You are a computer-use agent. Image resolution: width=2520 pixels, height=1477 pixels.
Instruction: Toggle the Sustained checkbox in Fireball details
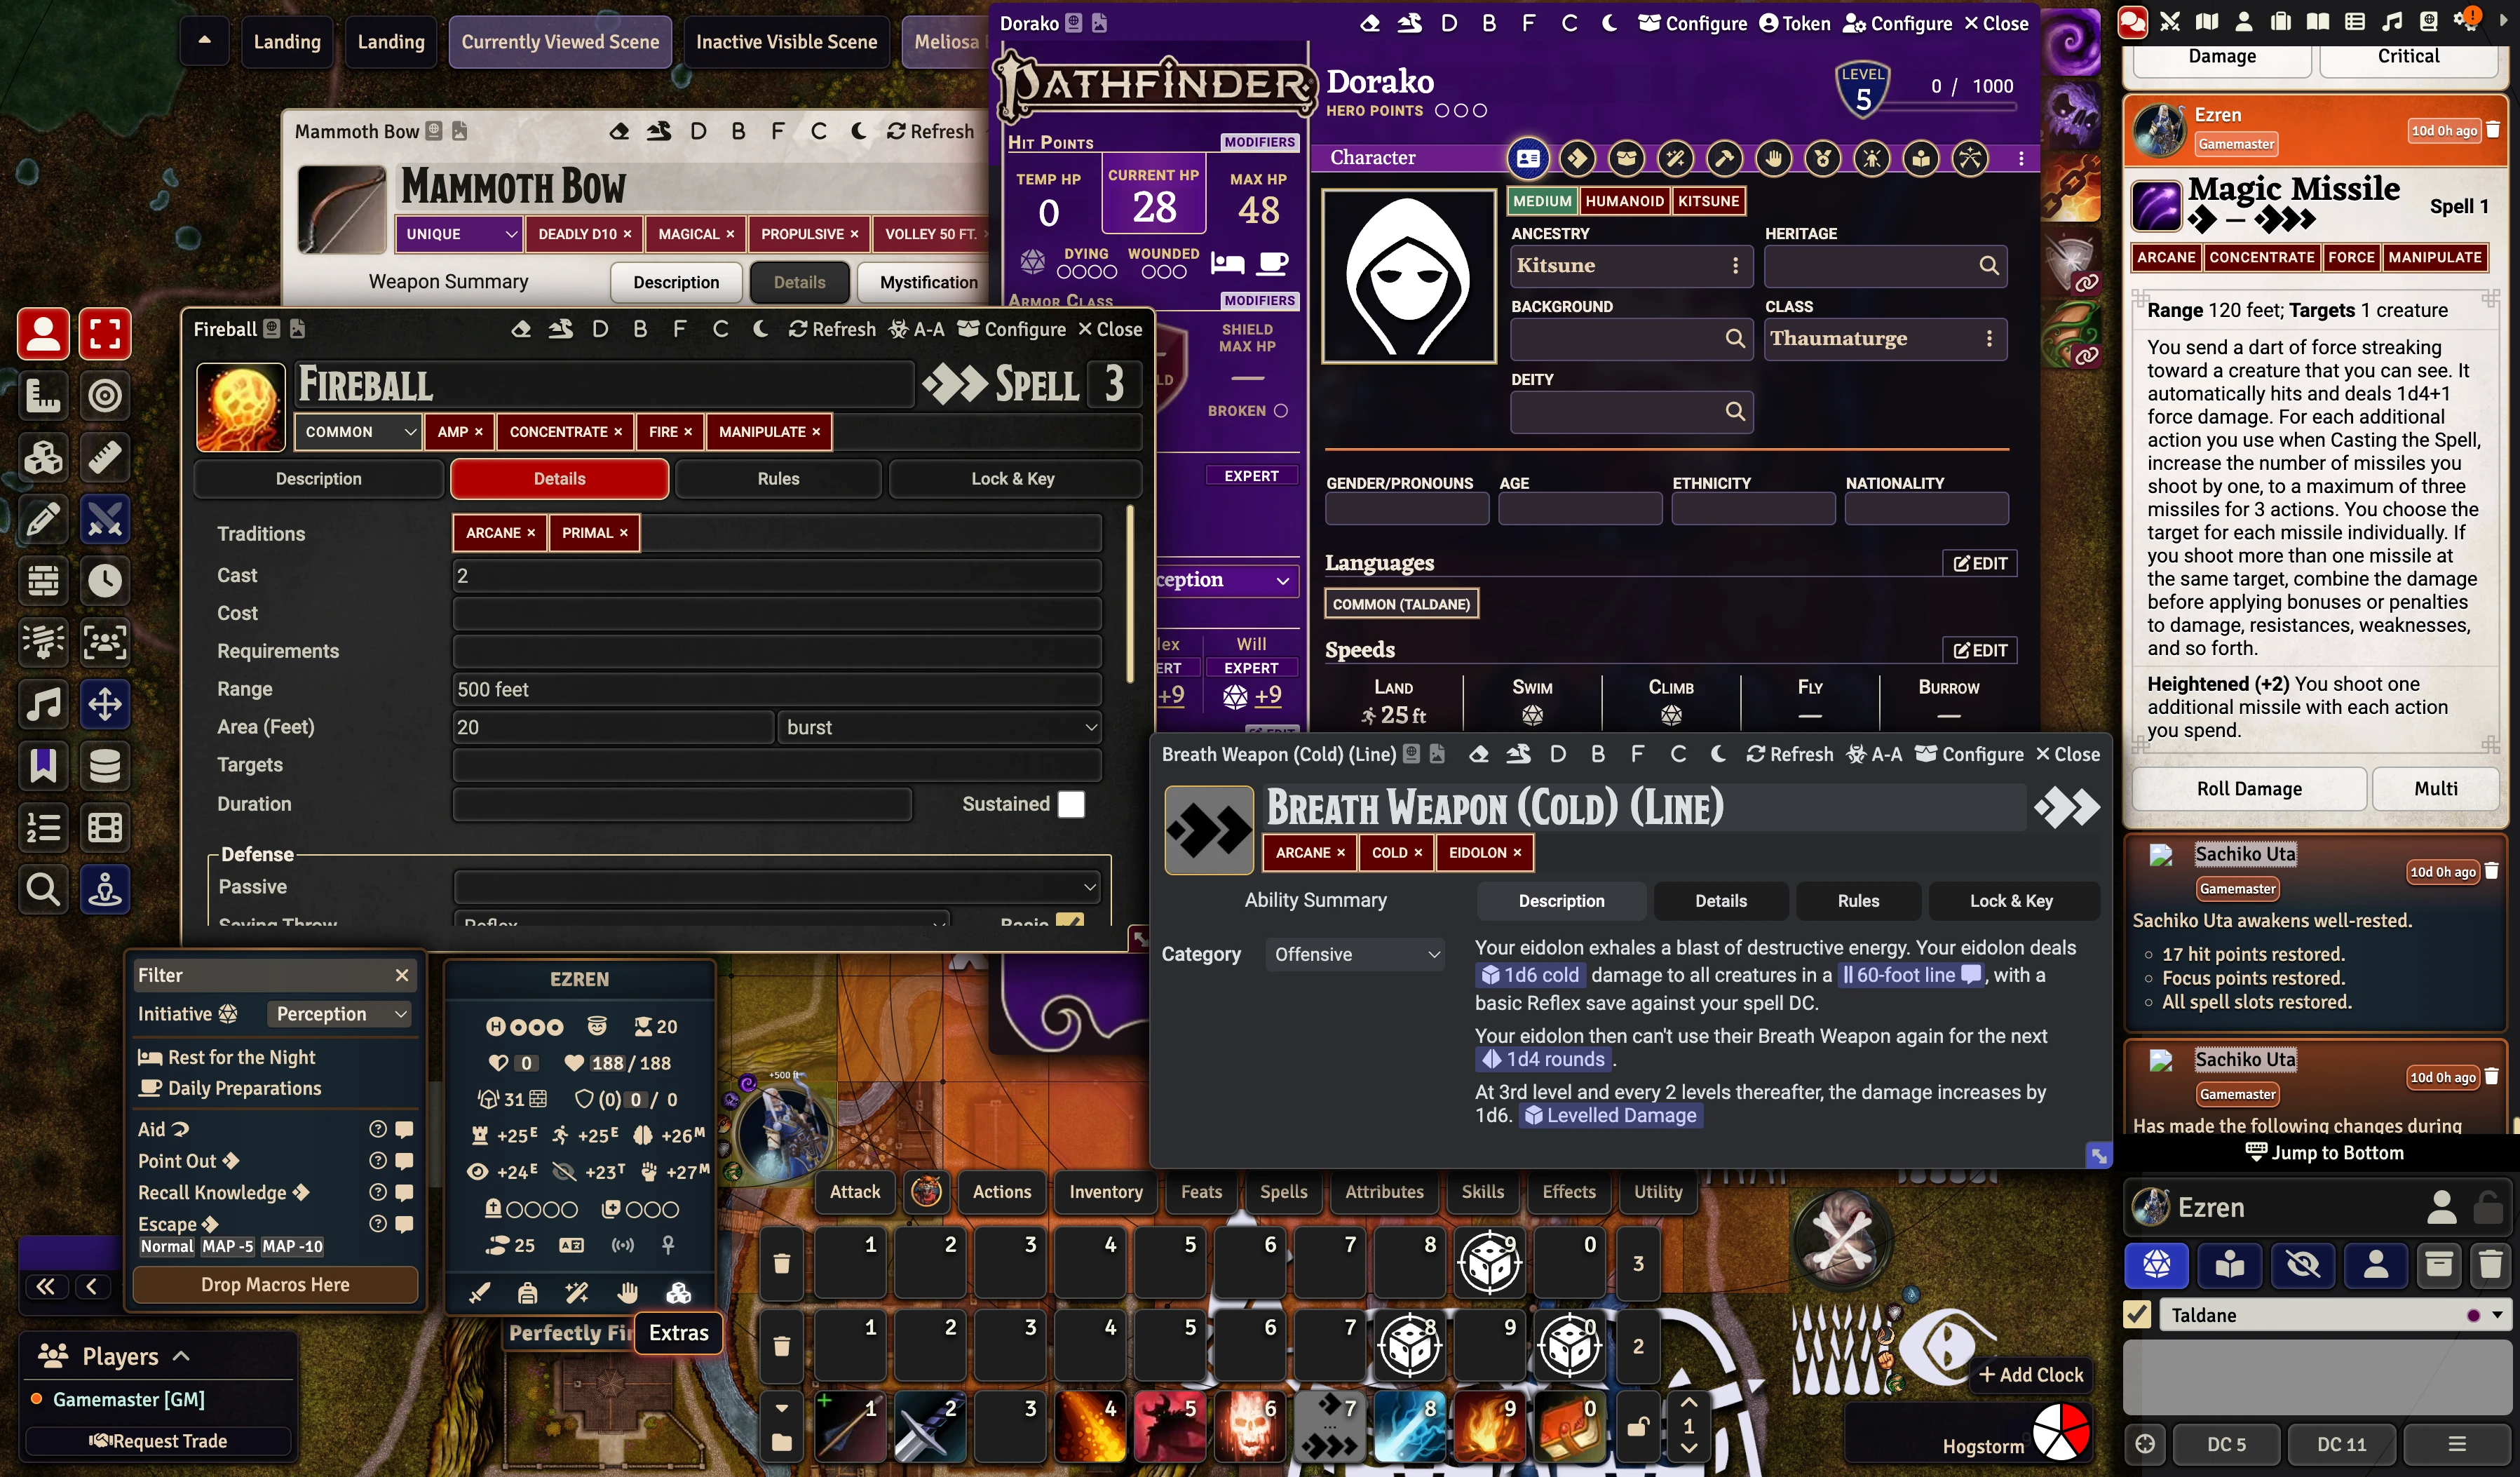1071,804
